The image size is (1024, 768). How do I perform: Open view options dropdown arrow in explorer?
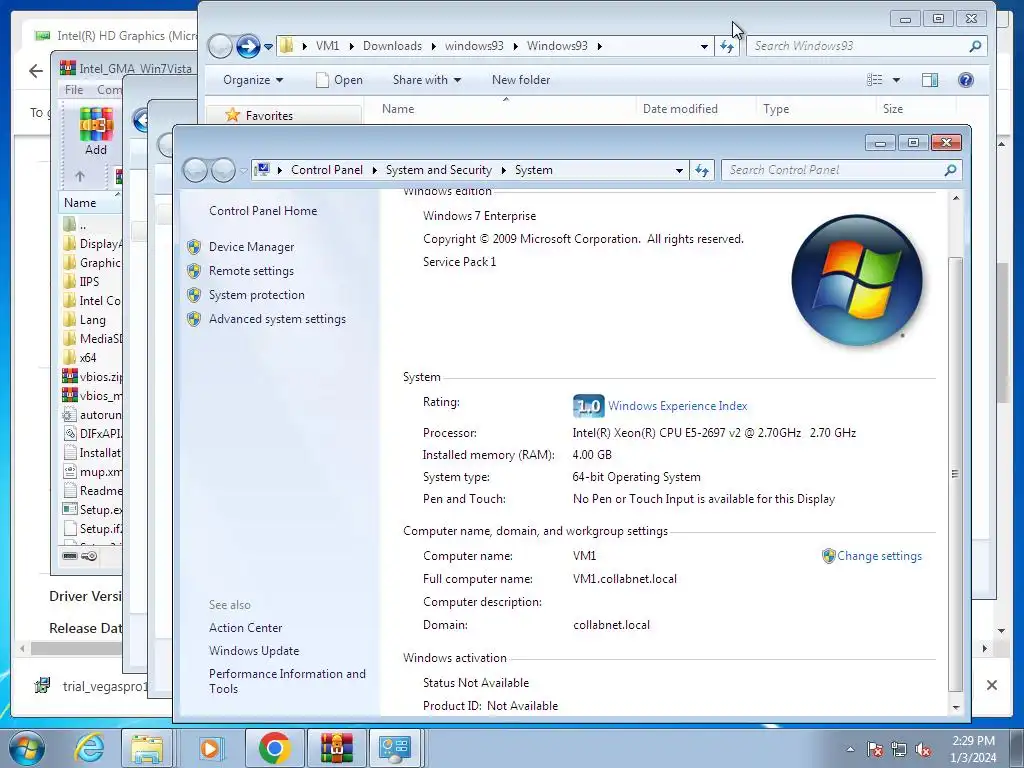pos(896,80)
